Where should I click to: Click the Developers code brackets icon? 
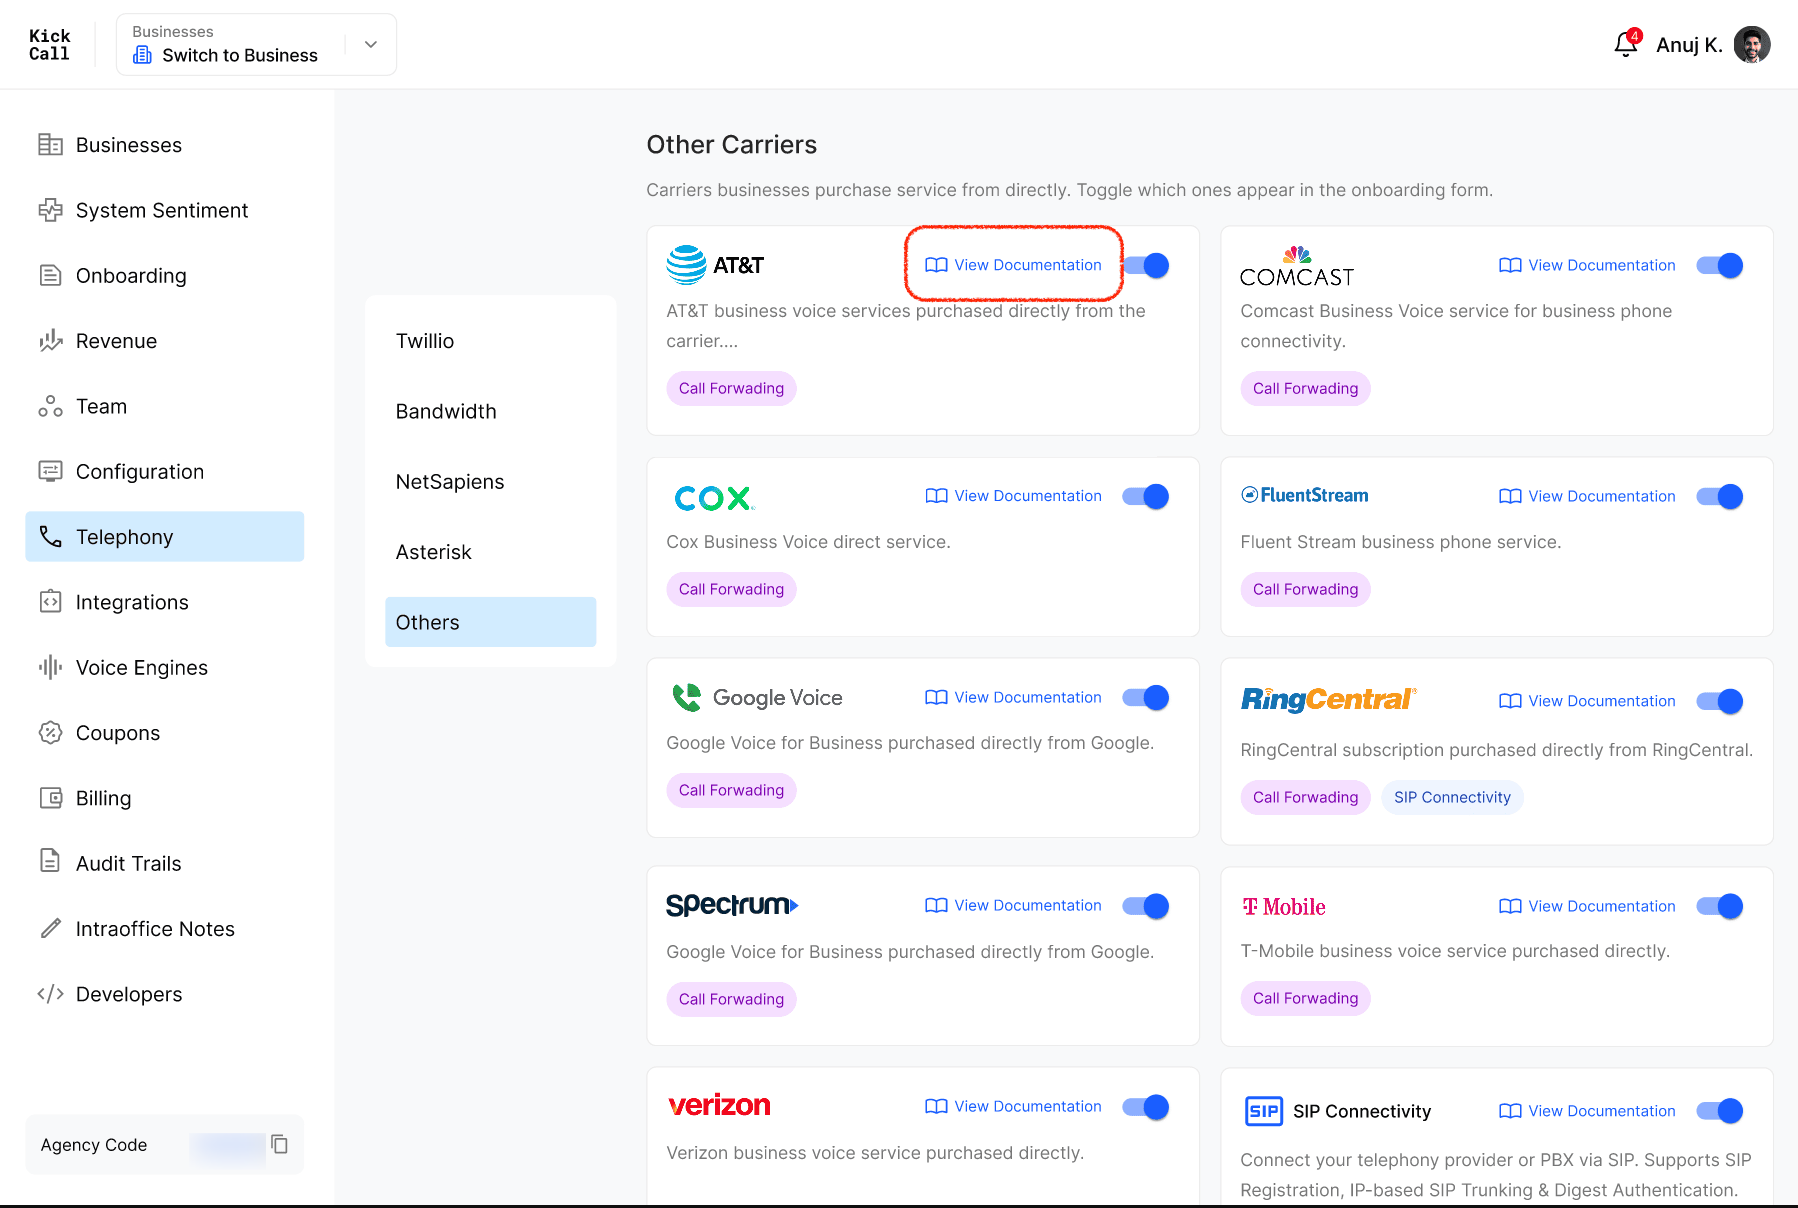pyautogui.click(x=50, y=994)
